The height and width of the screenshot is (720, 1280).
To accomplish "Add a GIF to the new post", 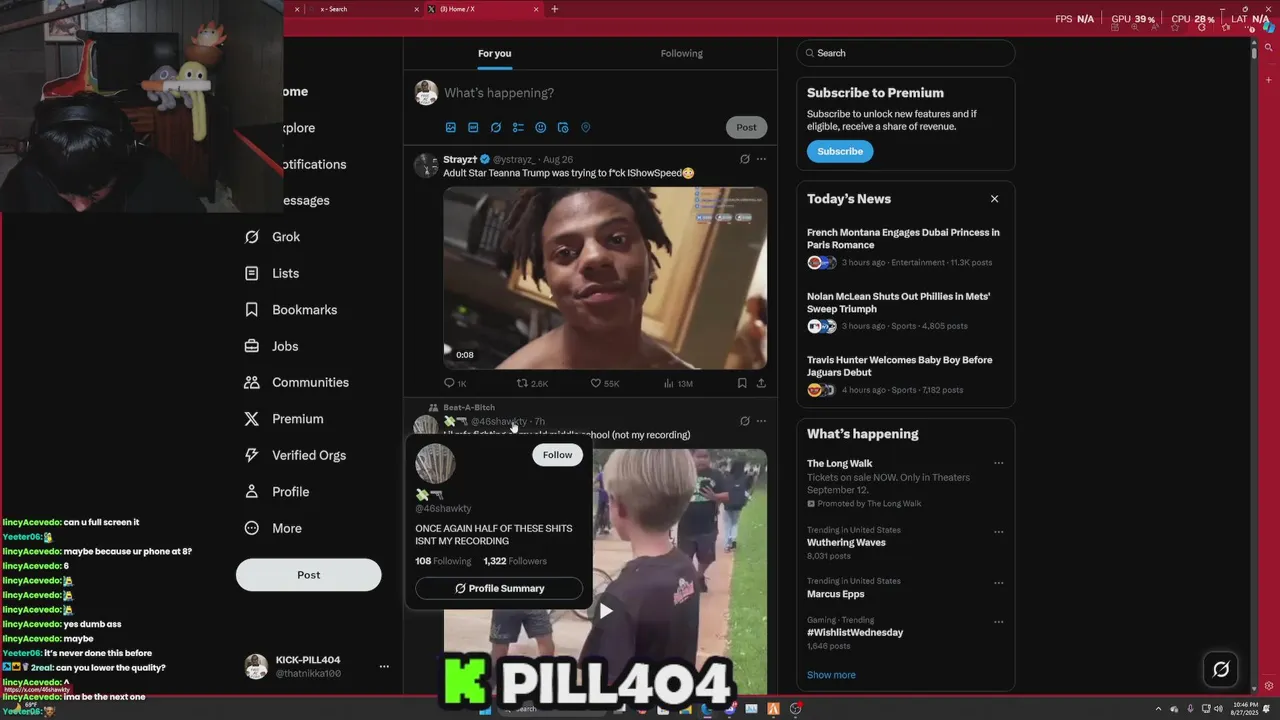I will click(x=473, y=128).
